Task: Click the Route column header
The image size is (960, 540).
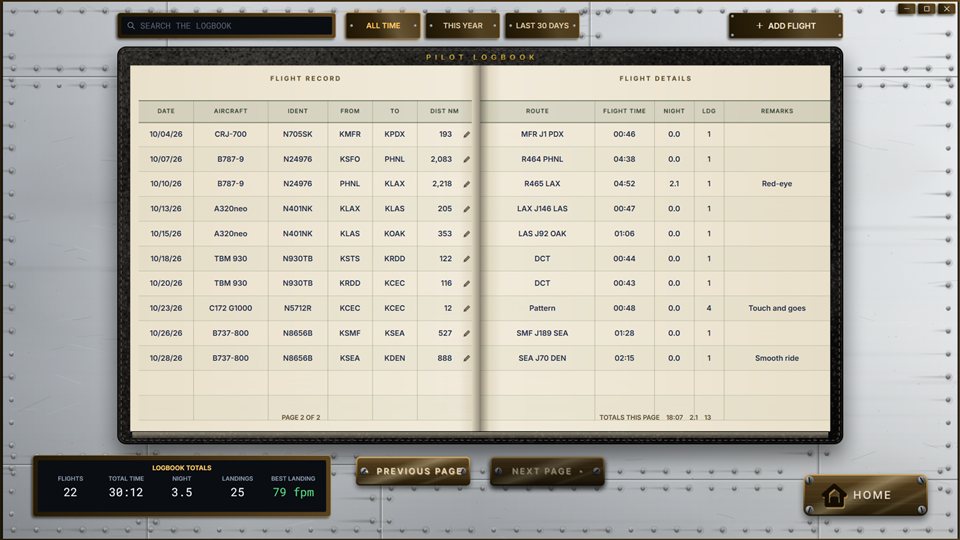Action: [537, 111]
